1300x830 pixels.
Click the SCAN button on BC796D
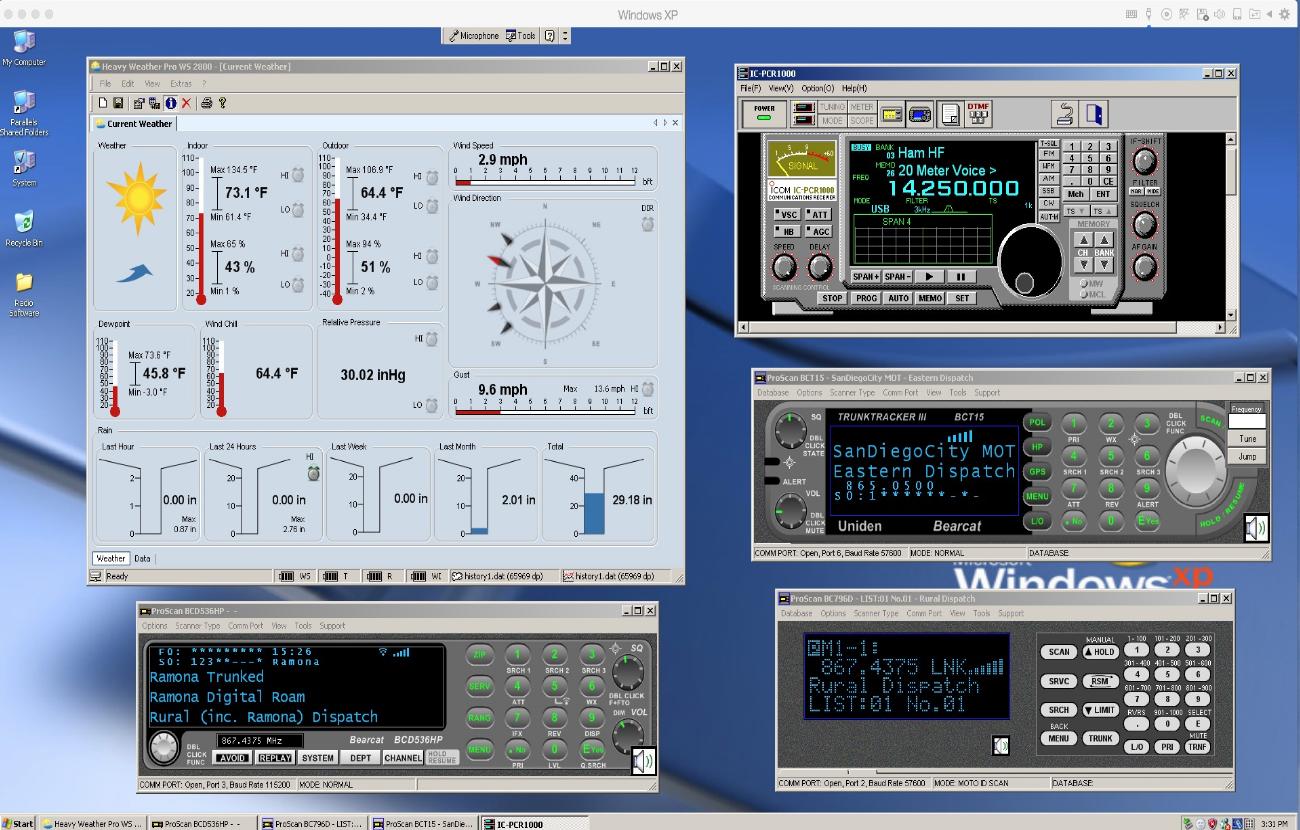point(1059,652)
